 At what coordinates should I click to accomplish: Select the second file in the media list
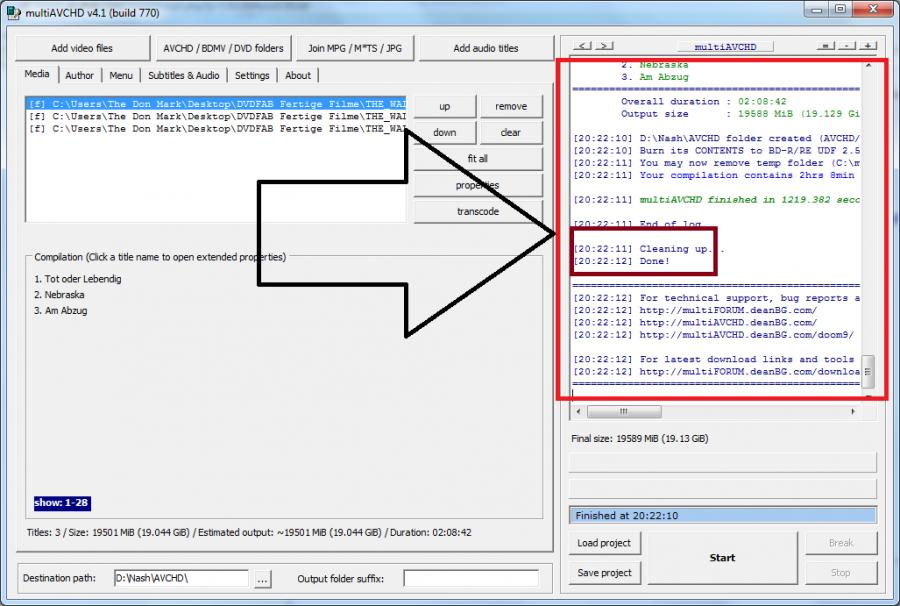coord(217,116)
